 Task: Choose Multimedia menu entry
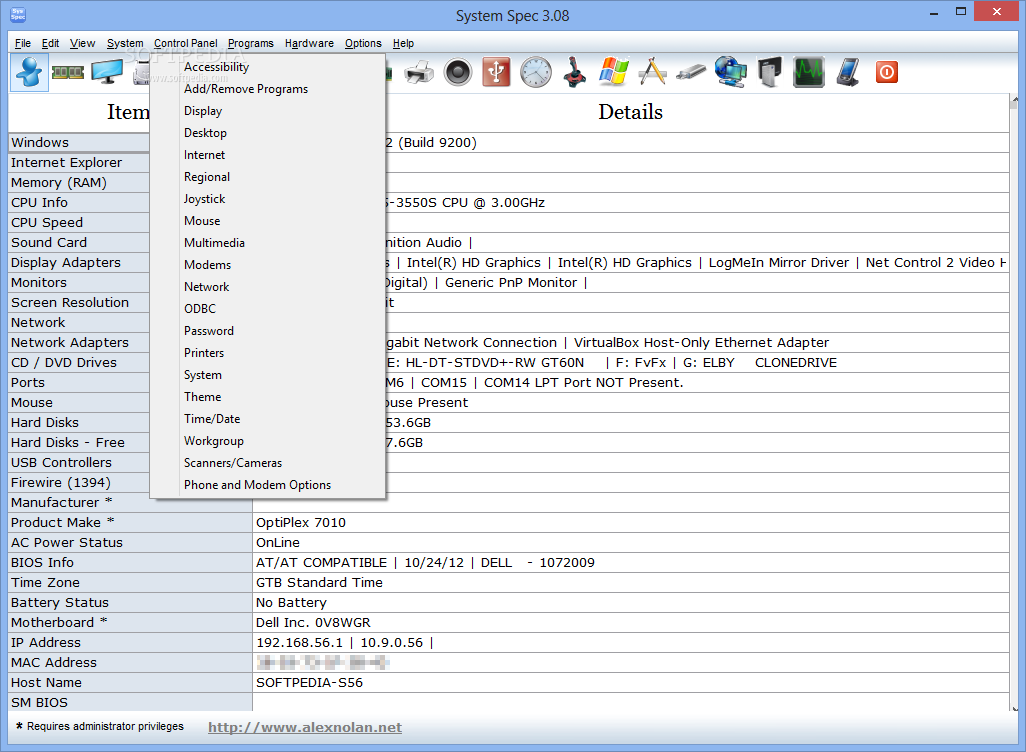tap(268, 243)
